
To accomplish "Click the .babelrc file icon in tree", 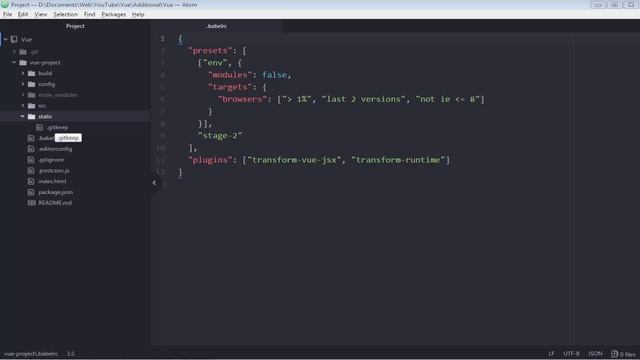I will click(31, 138).
